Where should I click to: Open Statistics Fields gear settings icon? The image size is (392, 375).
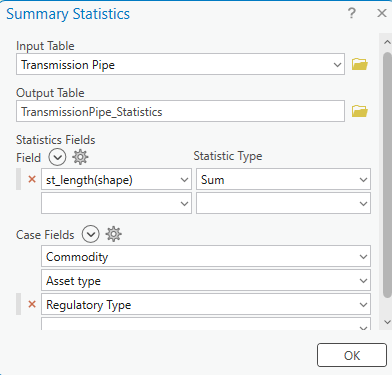(80, 157)
